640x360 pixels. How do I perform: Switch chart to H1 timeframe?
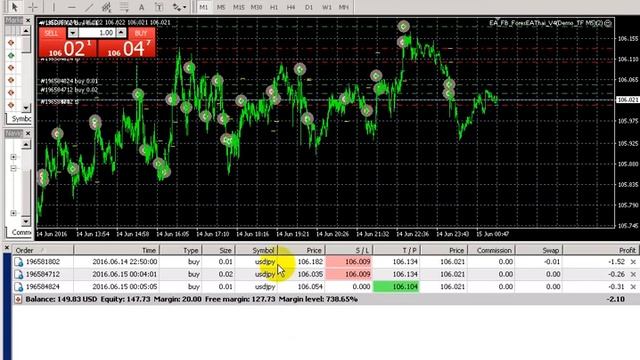coord(274,7)
